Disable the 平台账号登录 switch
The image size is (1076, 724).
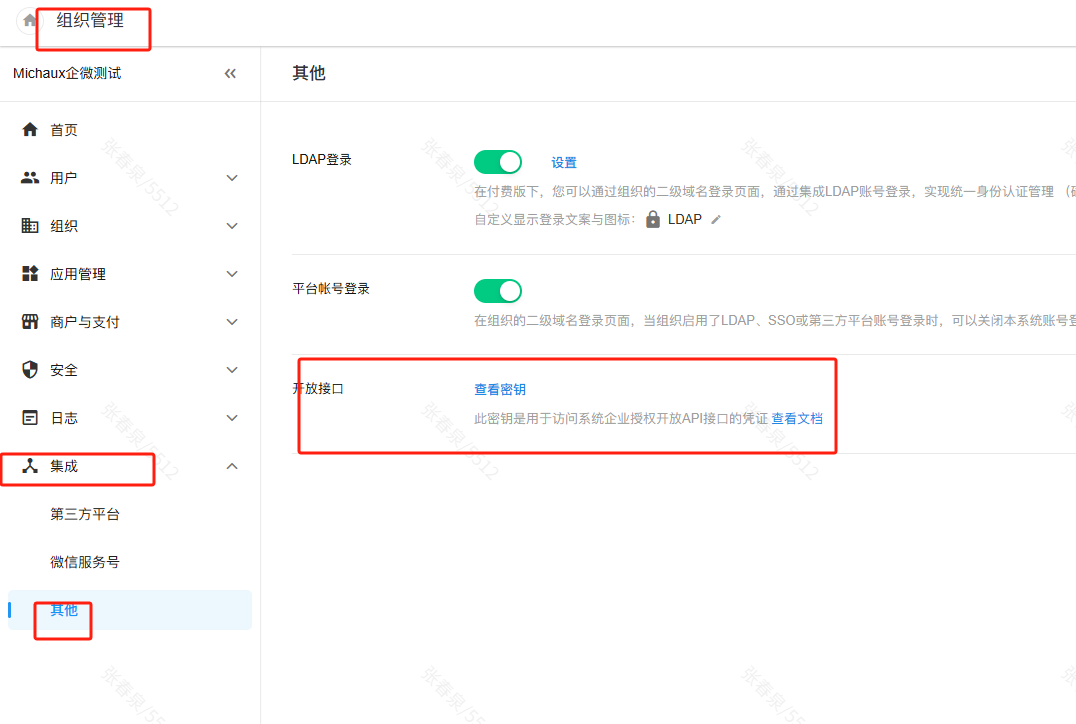(x=498, y=290)
